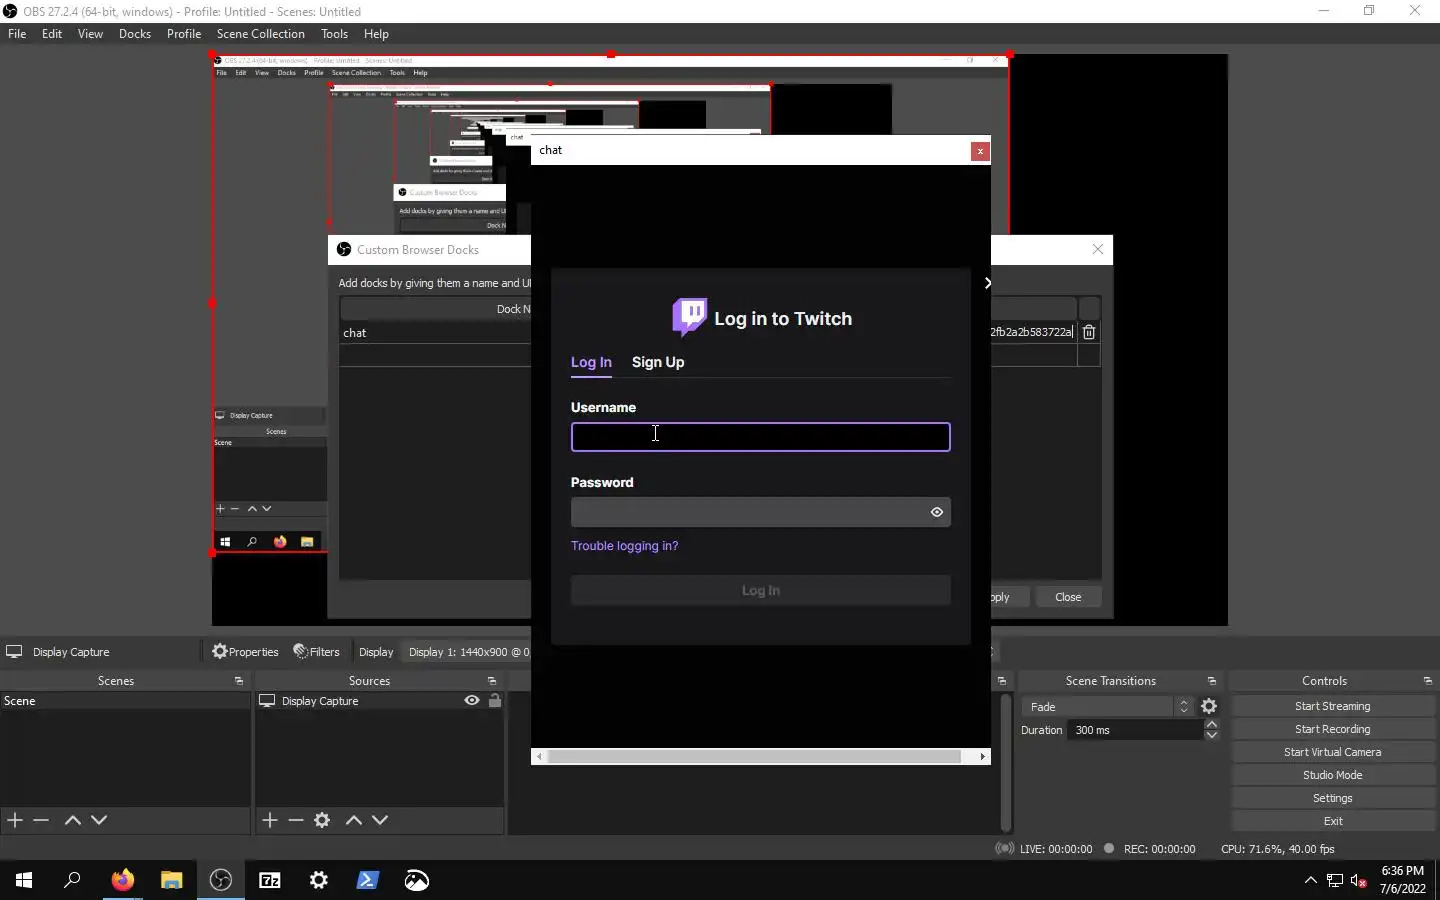
Task: Toggle lock on Display Capture source
Action: 494,701
